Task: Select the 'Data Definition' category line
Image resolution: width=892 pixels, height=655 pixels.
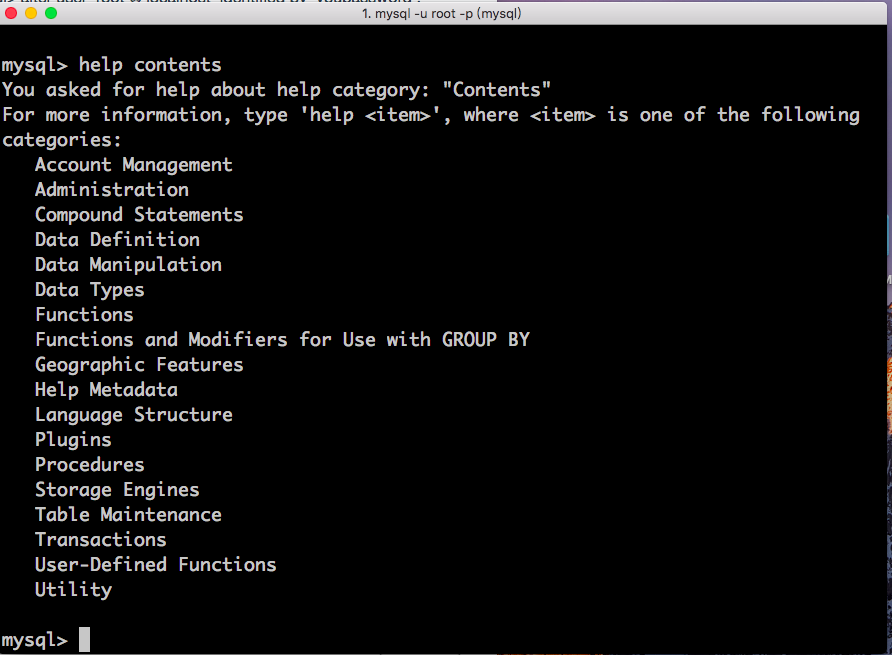Action: 118,240
